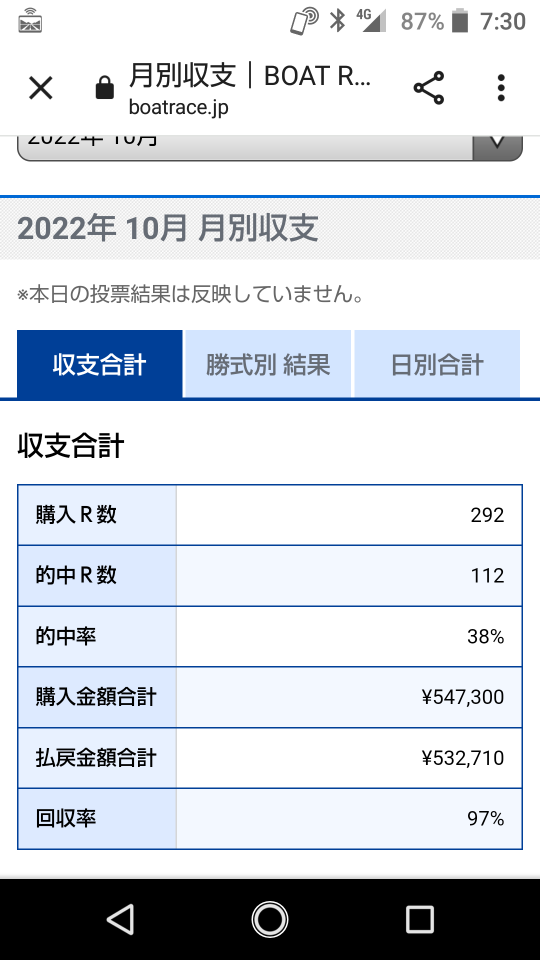Tap the boatrace.jp URL text
Viewport: 540px width, 960px height.
[x=179, y=108]
